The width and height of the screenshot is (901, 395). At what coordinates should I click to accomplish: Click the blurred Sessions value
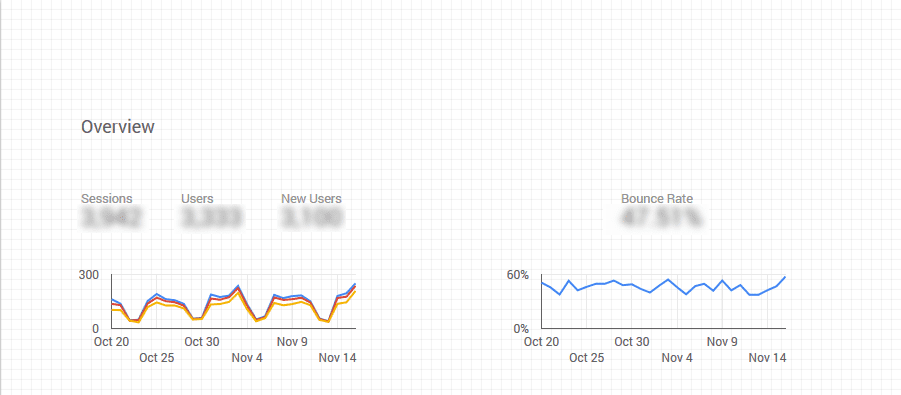click(110, 218)
